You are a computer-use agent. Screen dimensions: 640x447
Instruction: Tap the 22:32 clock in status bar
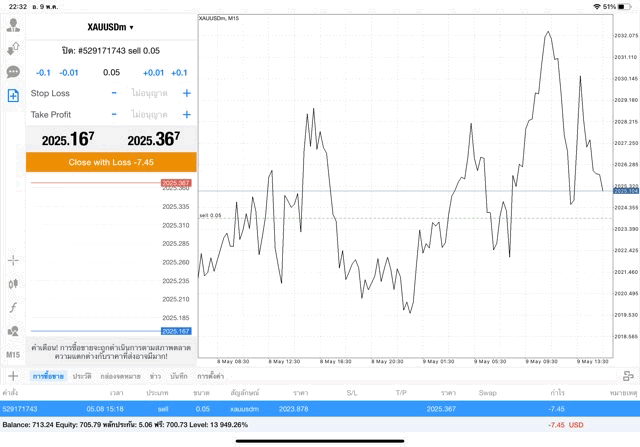click(x=18, y=7)
